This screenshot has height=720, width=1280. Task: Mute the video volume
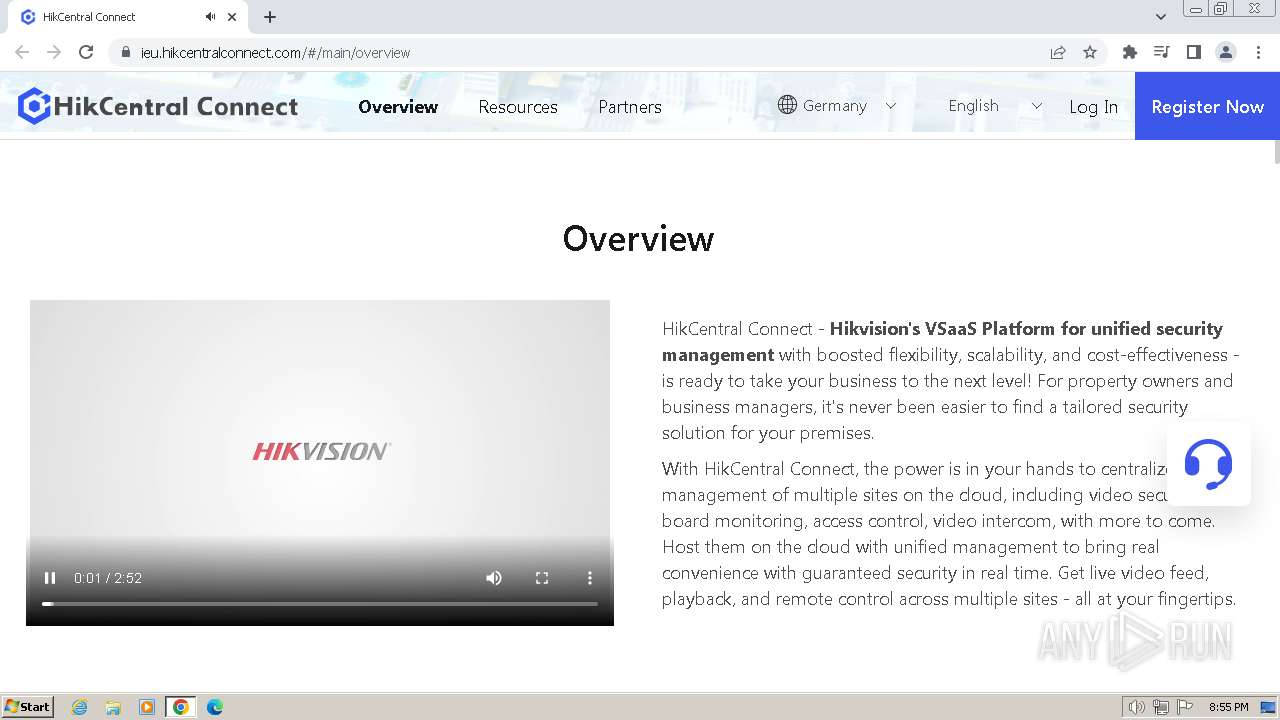(494, 578)
